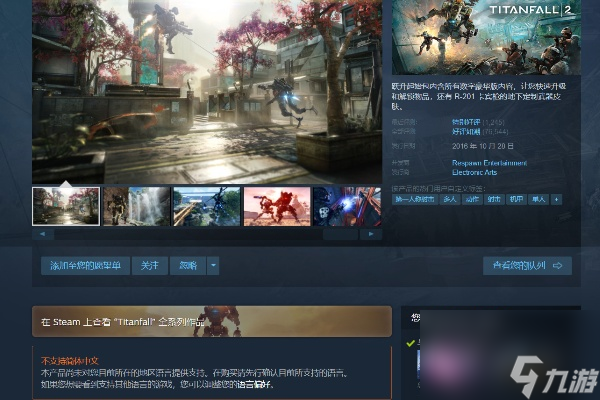Click the 动作 action tag
Viewport: 600px width, 400px height.
click(472, 199)
